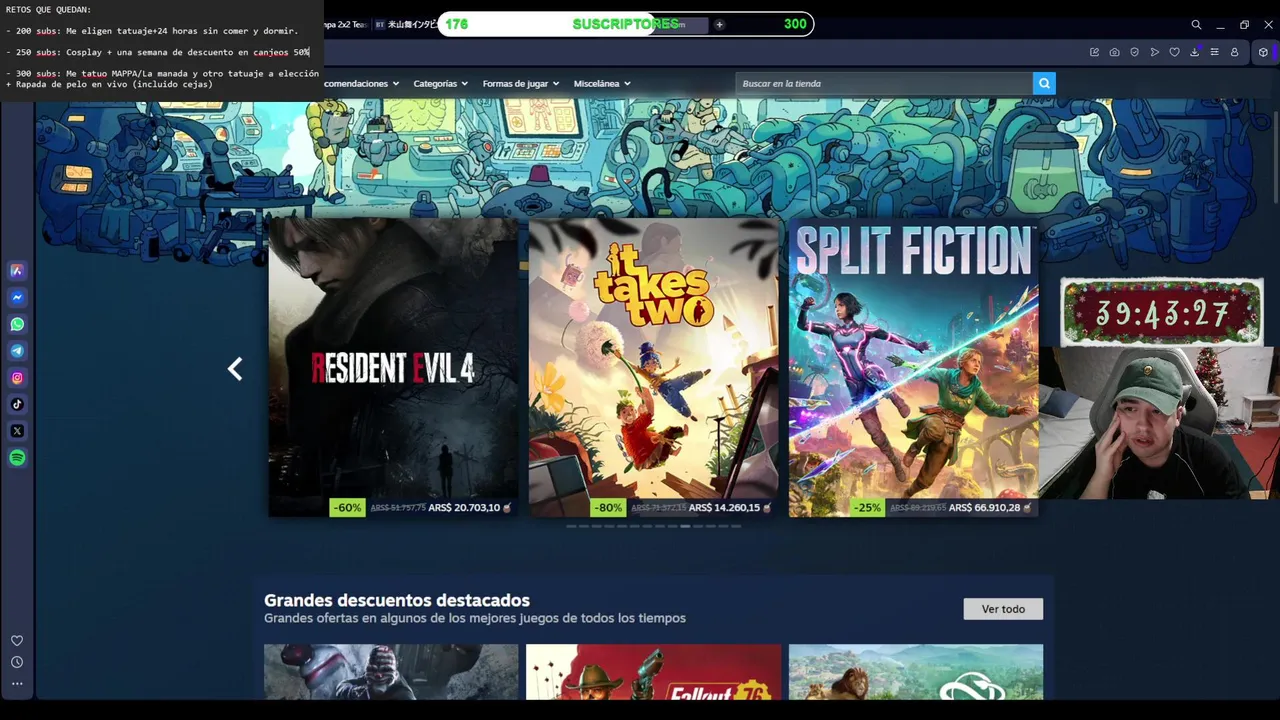Open TikTok from the sidebar
Image resolution: width=1280 pixels, height=720 pixels.
click(x=17, y=404)
